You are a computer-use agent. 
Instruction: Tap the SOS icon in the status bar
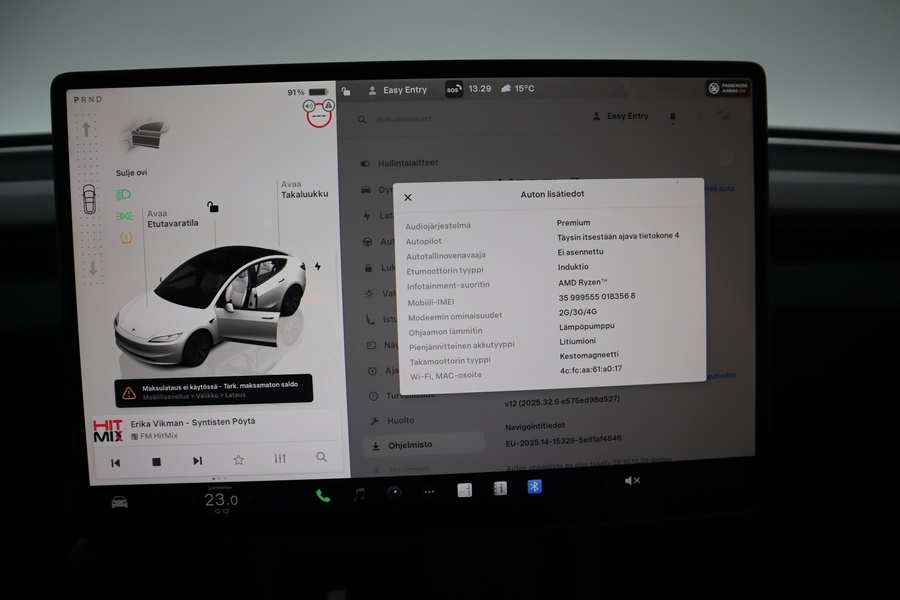[452, 89]
